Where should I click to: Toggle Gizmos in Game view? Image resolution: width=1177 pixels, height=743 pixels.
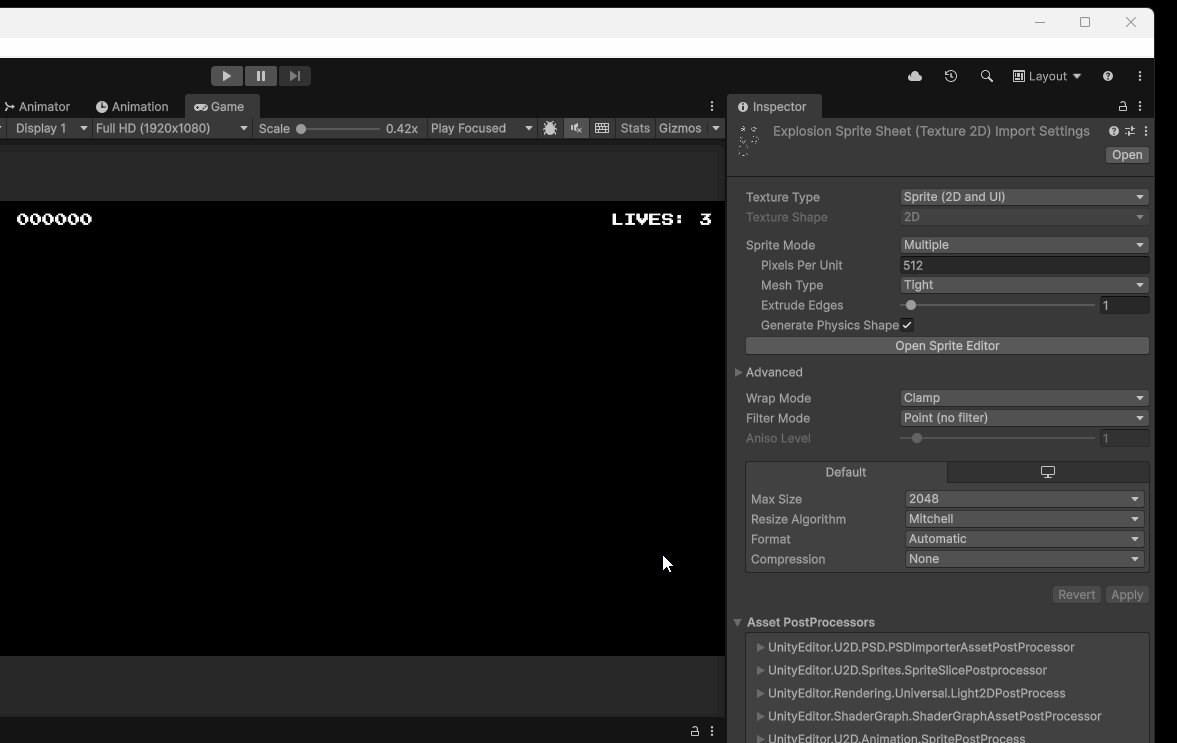(x=680, y=128)
